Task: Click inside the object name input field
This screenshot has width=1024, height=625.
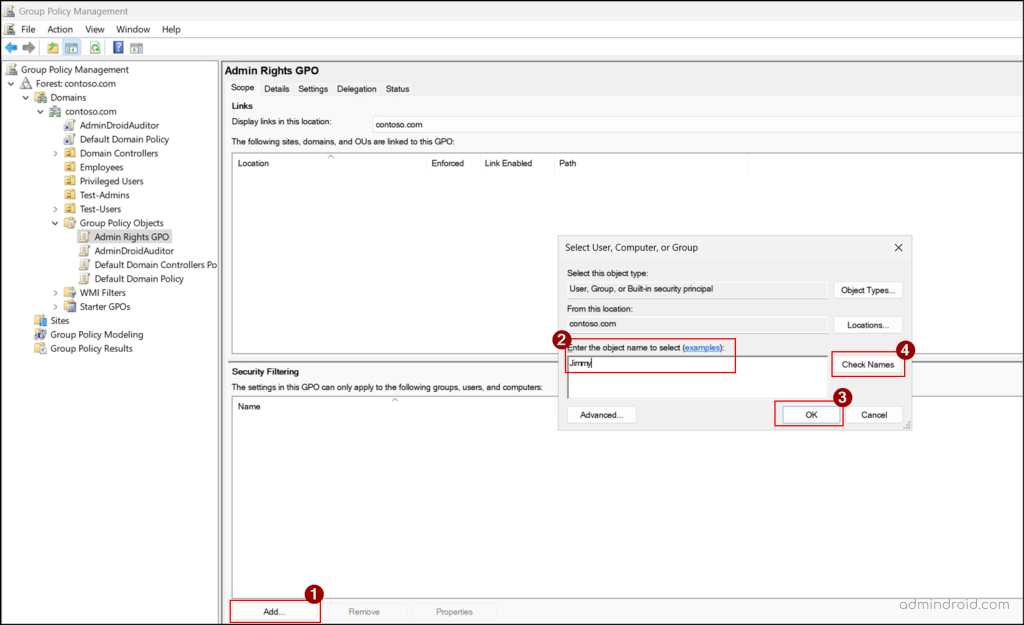Action: (x=650, y=362)
